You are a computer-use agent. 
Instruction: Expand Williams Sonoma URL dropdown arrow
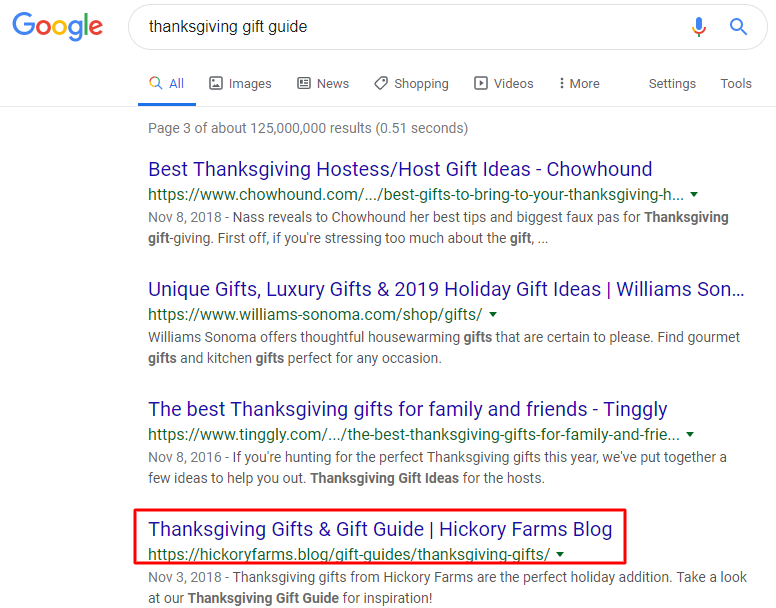click(493, 314)
